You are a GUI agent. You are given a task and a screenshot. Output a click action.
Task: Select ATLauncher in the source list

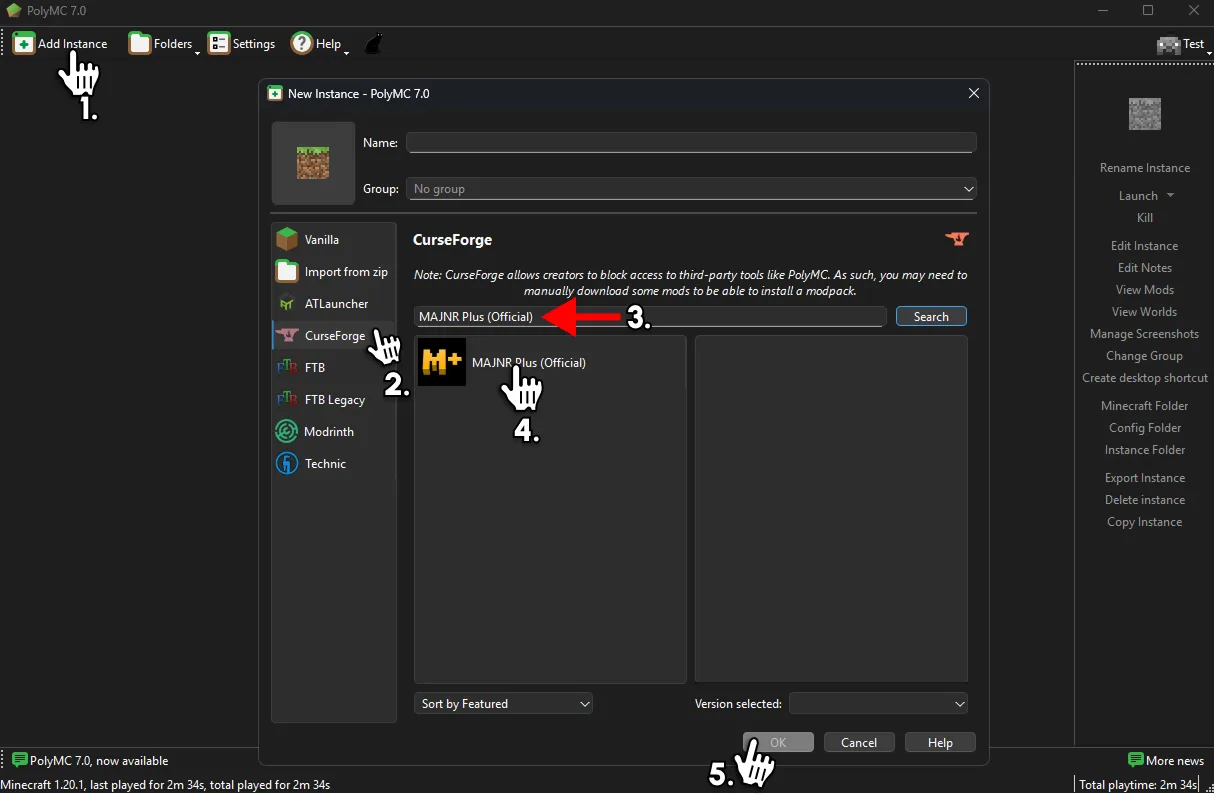pyautogui.click(x=334, y=304)
